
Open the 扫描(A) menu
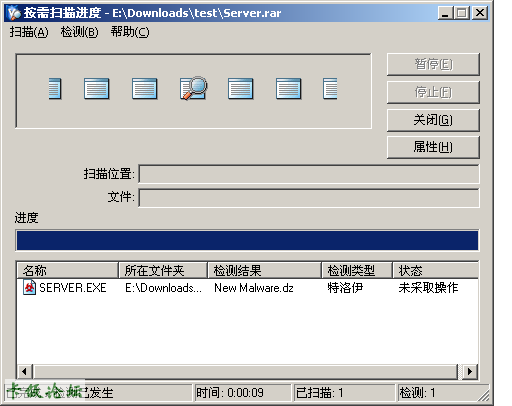click(x=29, y=32)
